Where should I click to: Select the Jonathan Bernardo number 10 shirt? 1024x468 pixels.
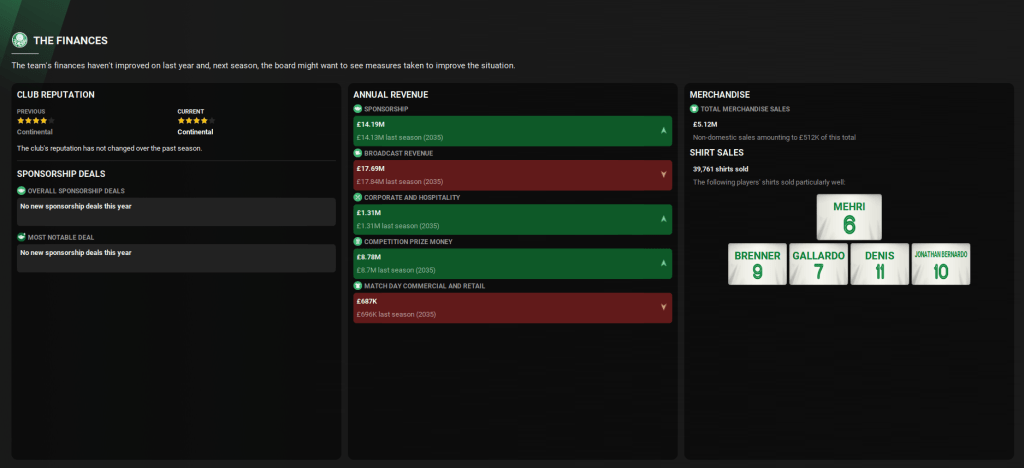point(940,264)
